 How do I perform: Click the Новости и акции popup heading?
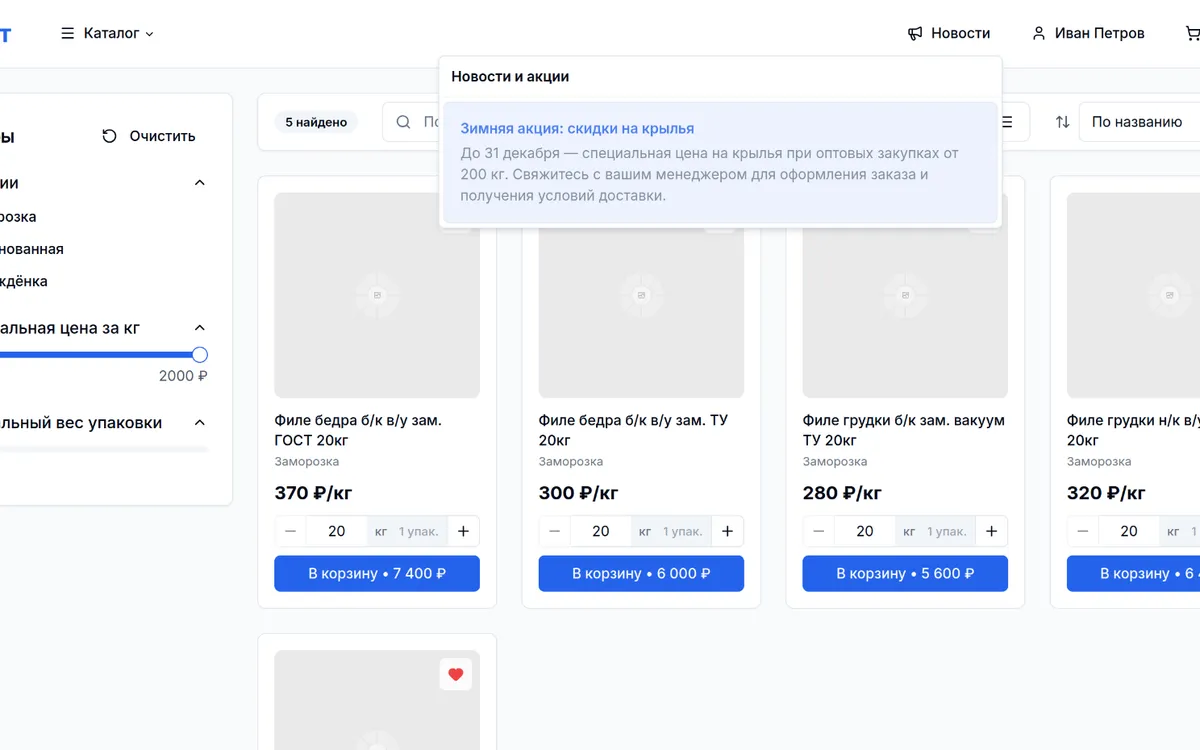click(x=510, y=76)
